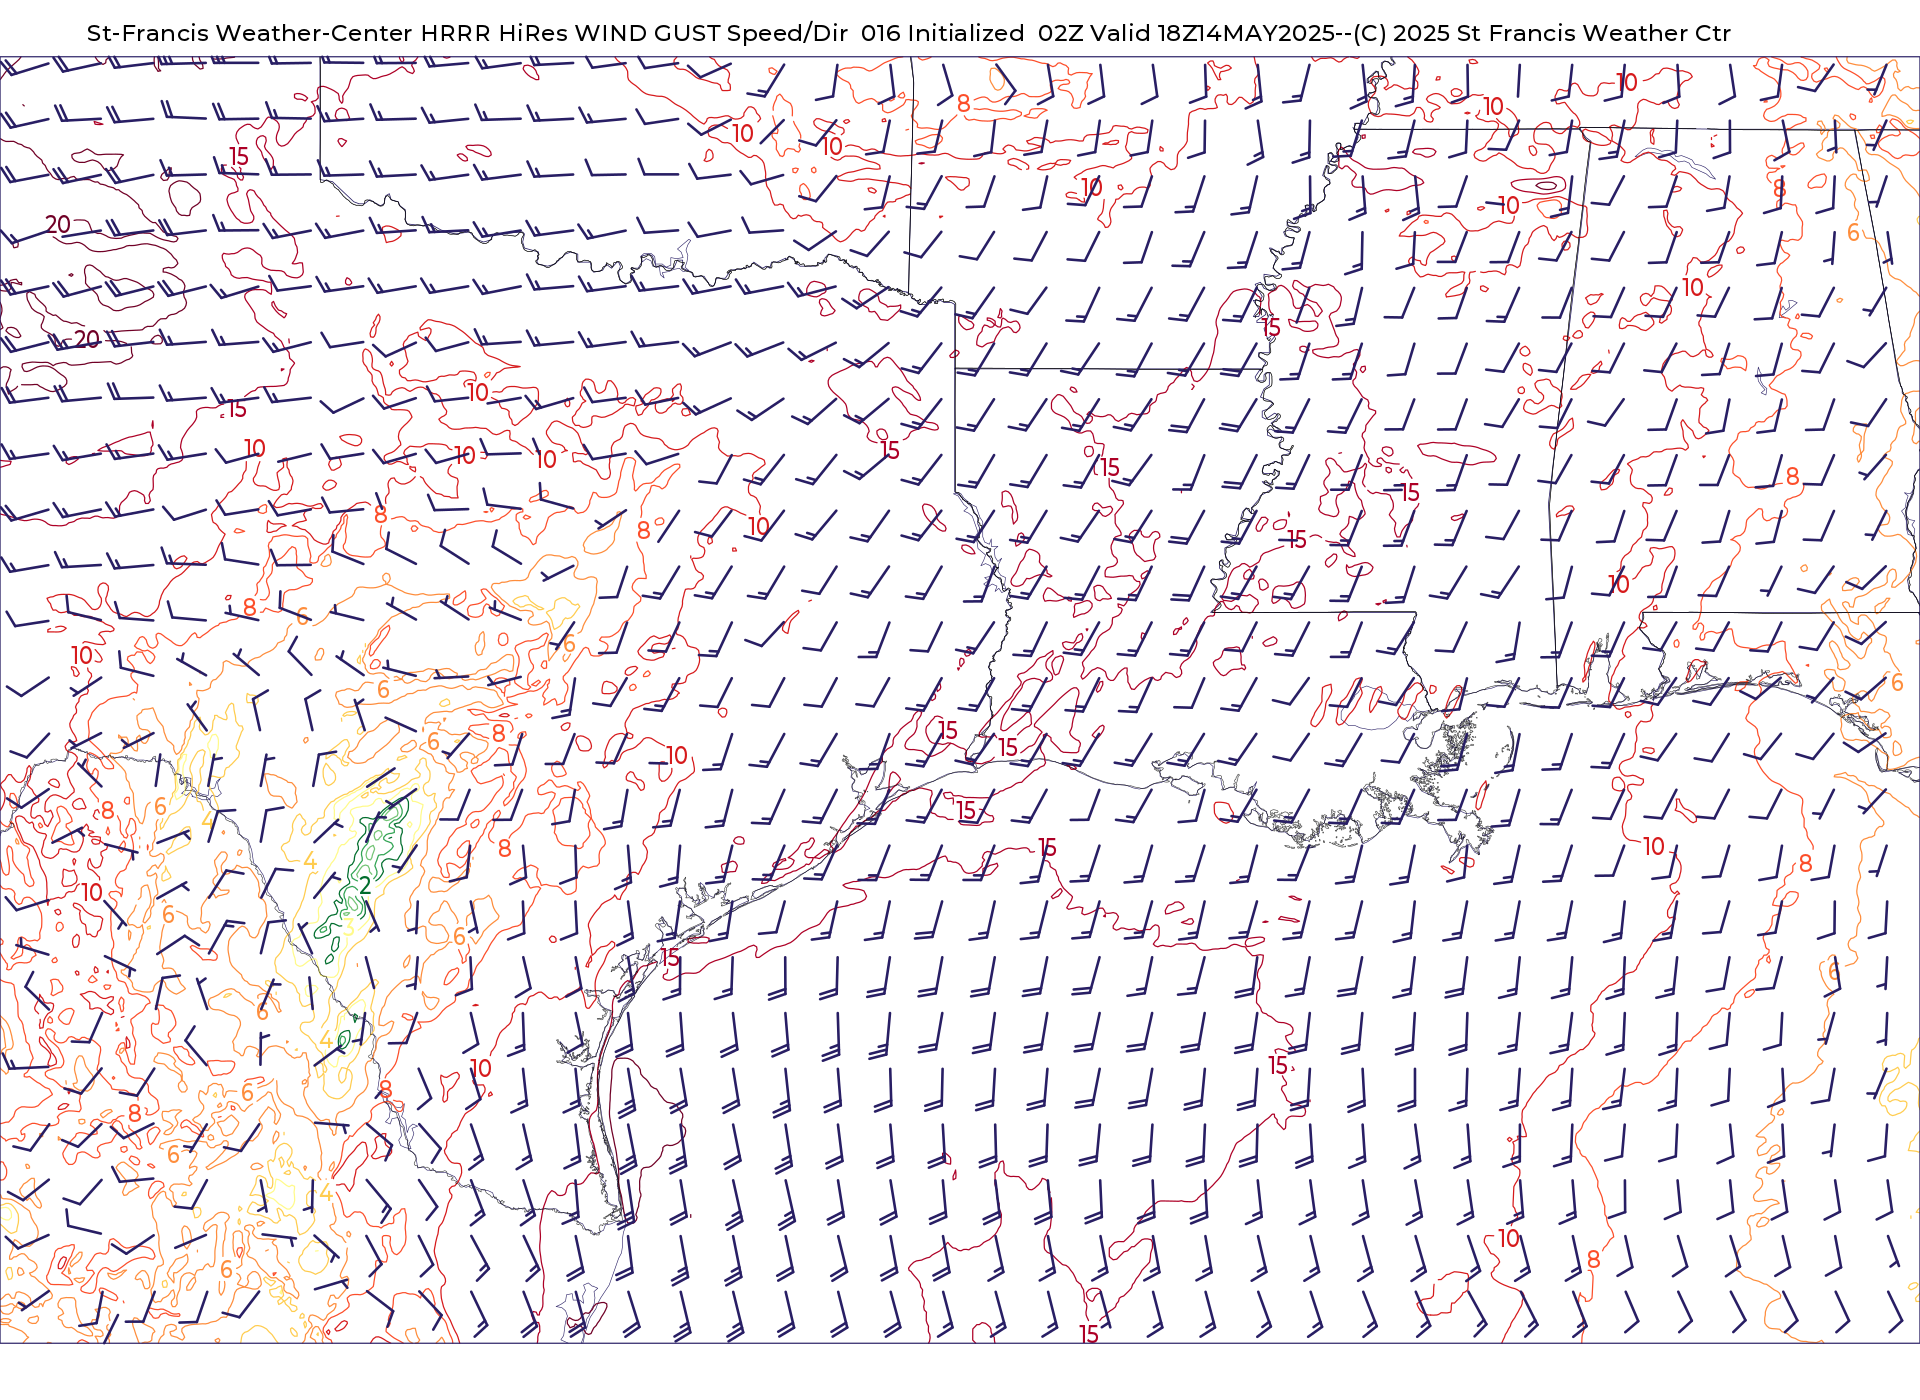Click the "HRRR HiRes WIND GUST Speed/Dir" title text
Screen dimensions: 1920x1400
(634, 33)
